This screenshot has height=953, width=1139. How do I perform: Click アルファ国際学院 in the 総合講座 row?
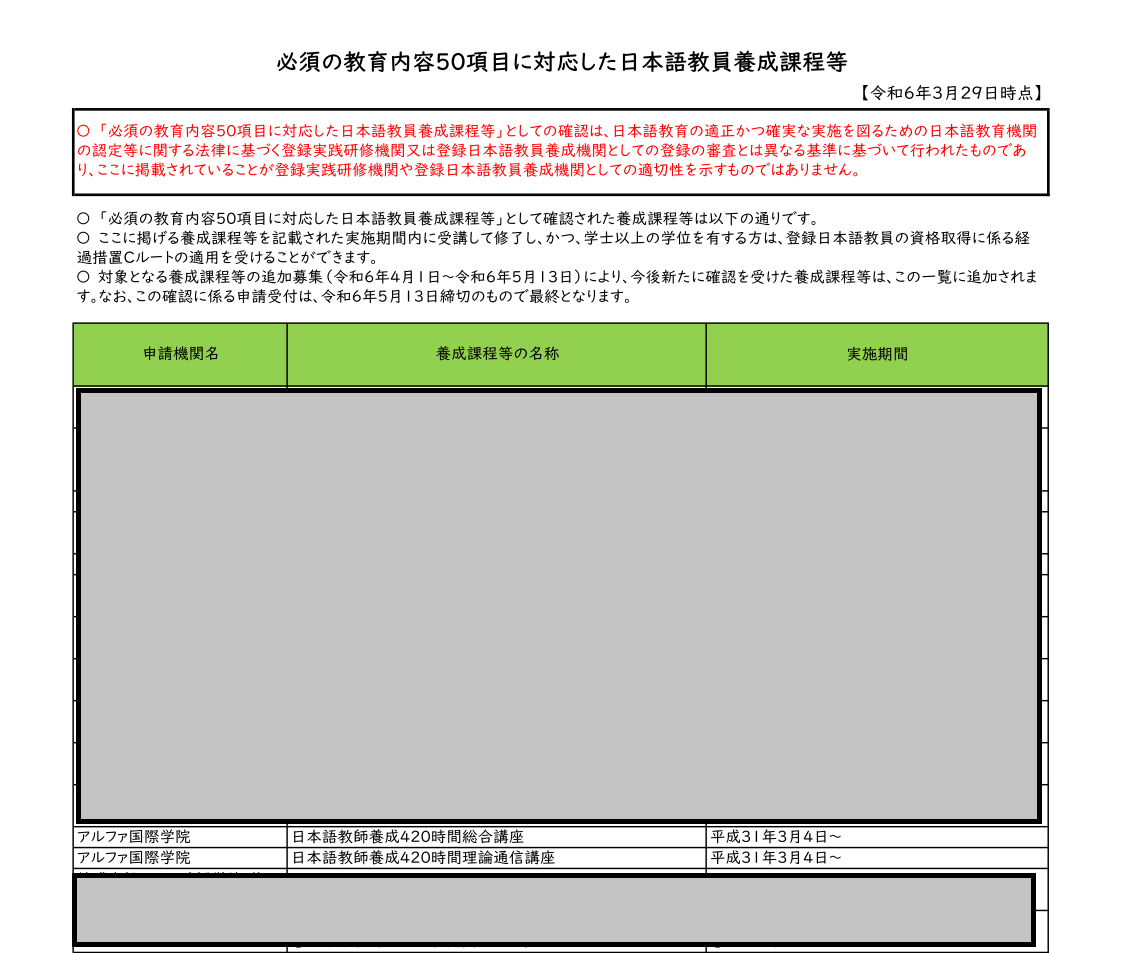pyautogui.click(x=134, y=837)
